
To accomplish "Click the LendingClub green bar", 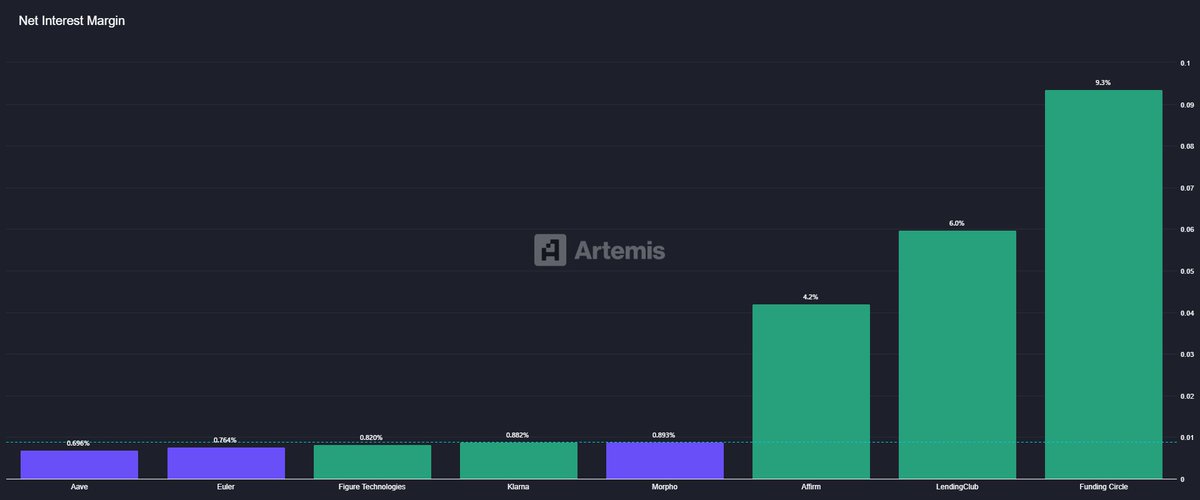I will pyautogui.click(x=957, y=355).
